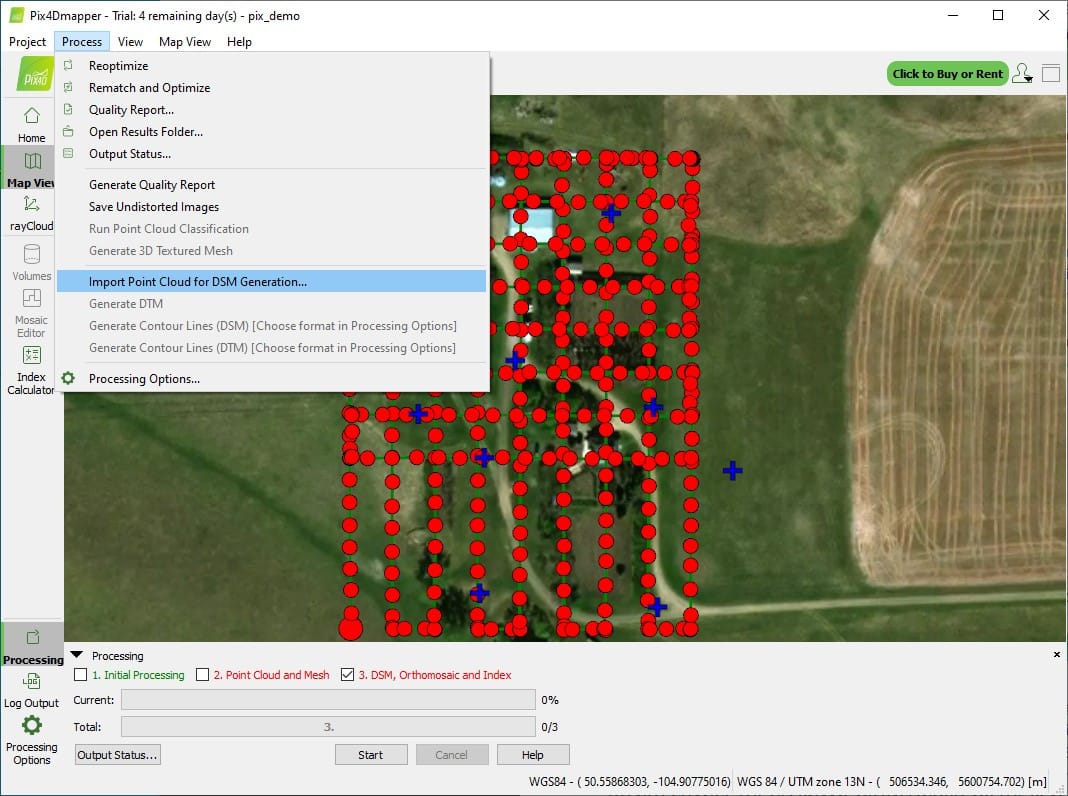Click the green Buy or Rent button
The width and height of the screenshot is (1068, 796).
tap(947, 74)
